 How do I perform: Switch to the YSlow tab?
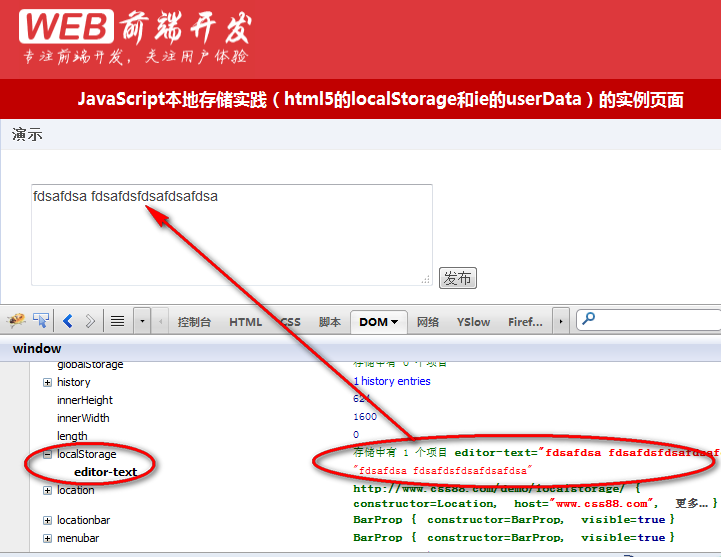pyautogui.click(x=473, y=322)
